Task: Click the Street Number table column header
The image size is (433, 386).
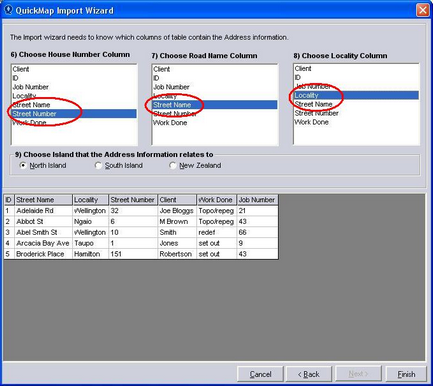Action: click(x=133, y=200)
